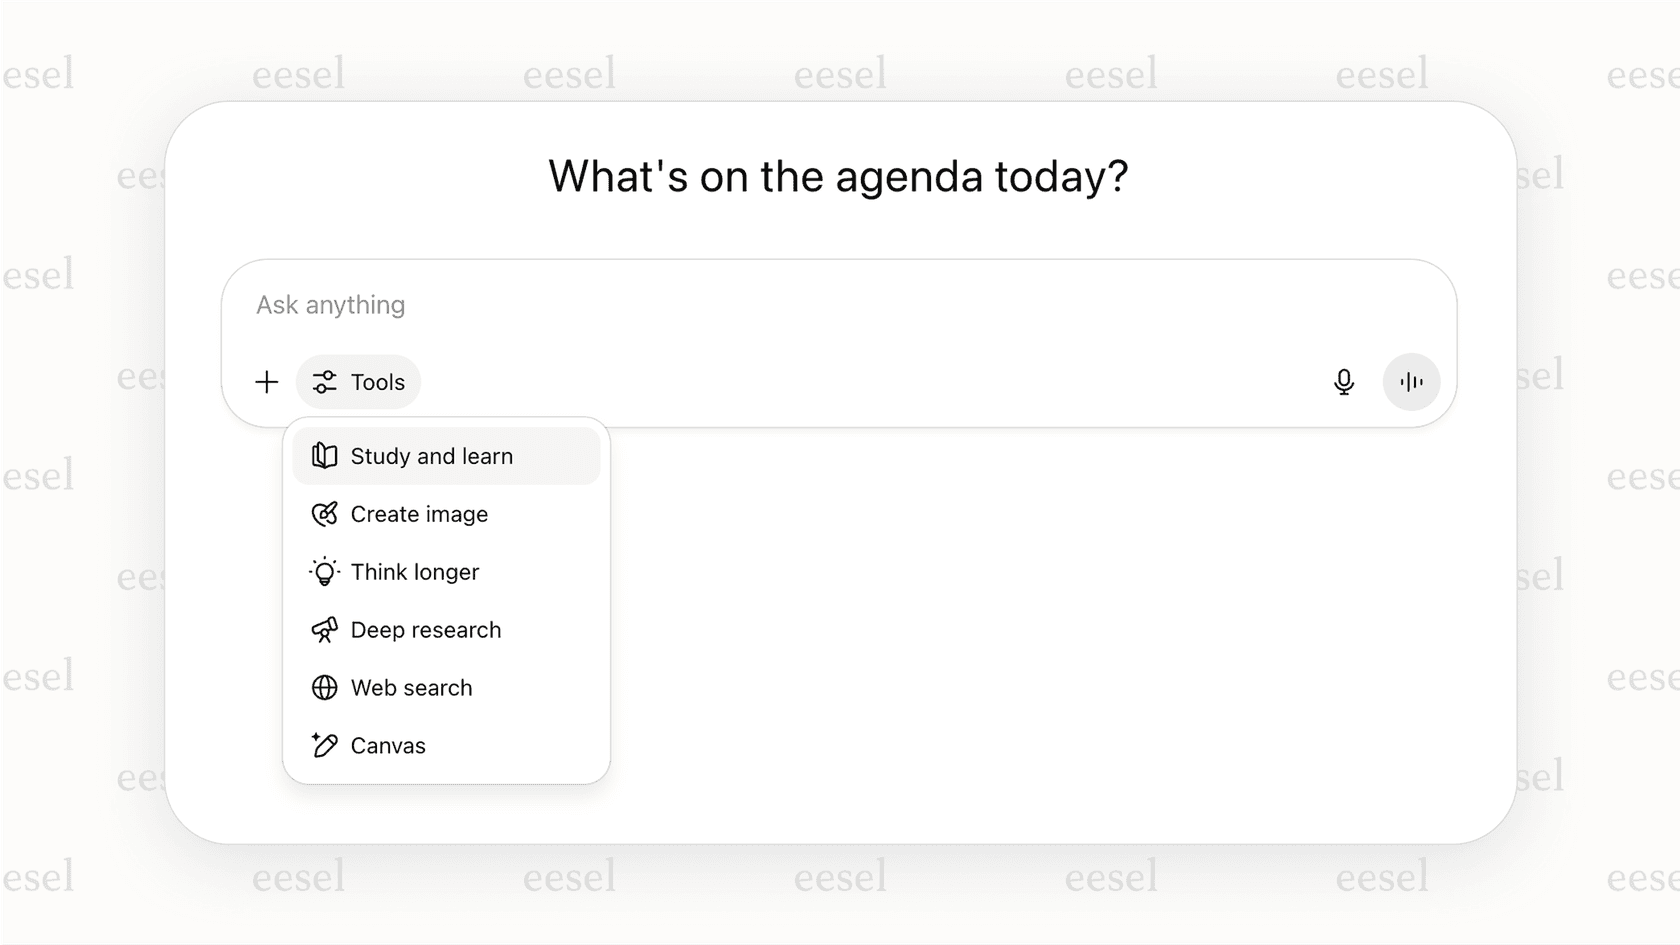
Task: Click the book icon beside Study and learn
Action: [323, 455]
